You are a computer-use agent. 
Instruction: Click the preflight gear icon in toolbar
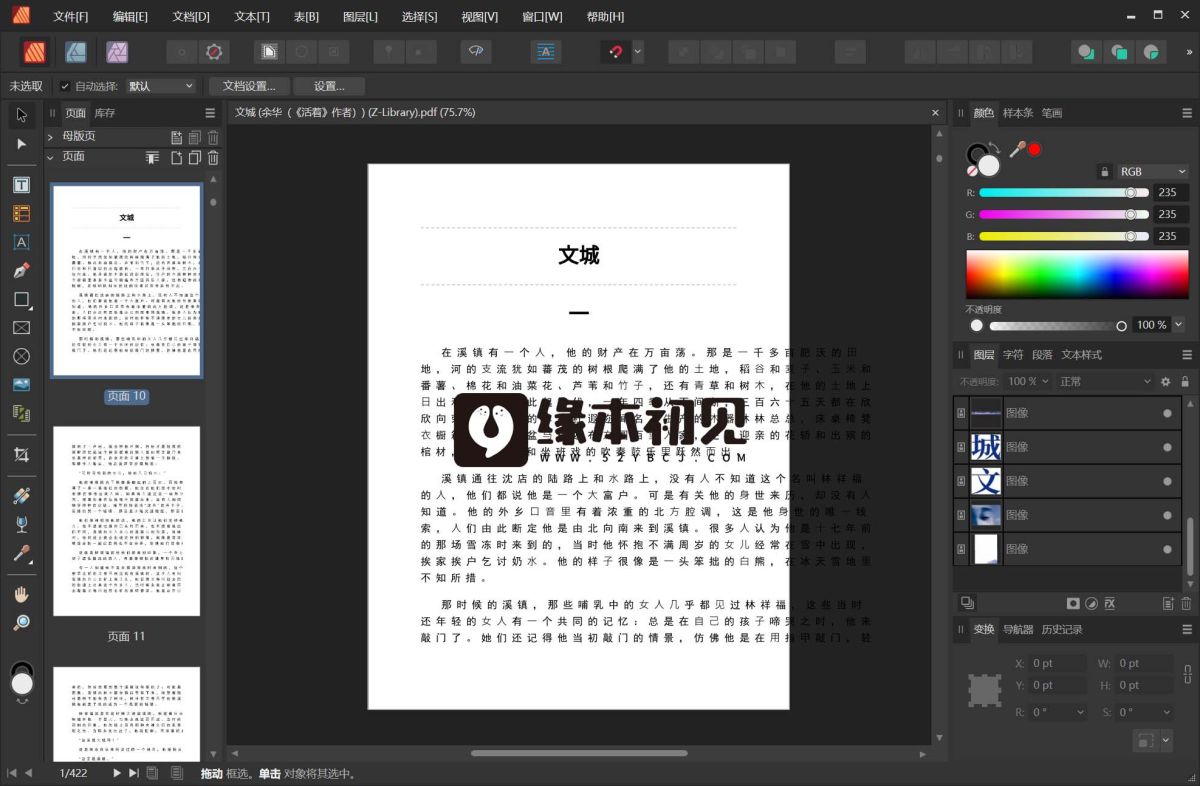coord(213,51)
